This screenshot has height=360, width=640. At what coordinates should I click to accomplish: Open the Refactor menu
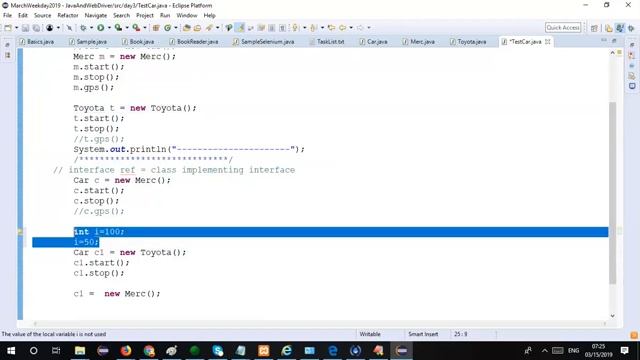(68, 16)
